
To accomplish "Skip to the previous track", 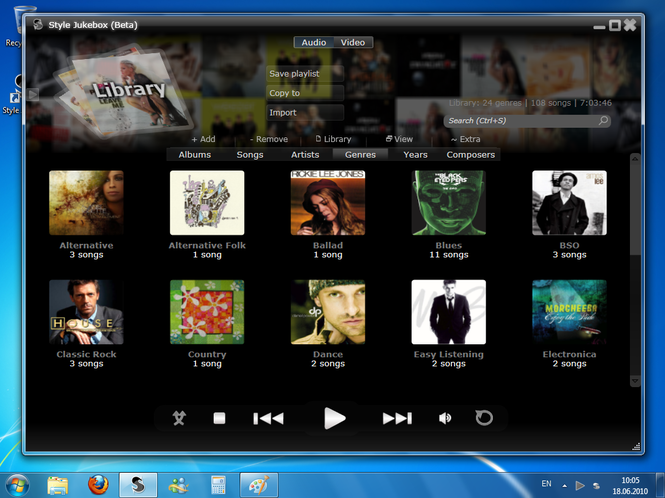I will pos(268,418).
